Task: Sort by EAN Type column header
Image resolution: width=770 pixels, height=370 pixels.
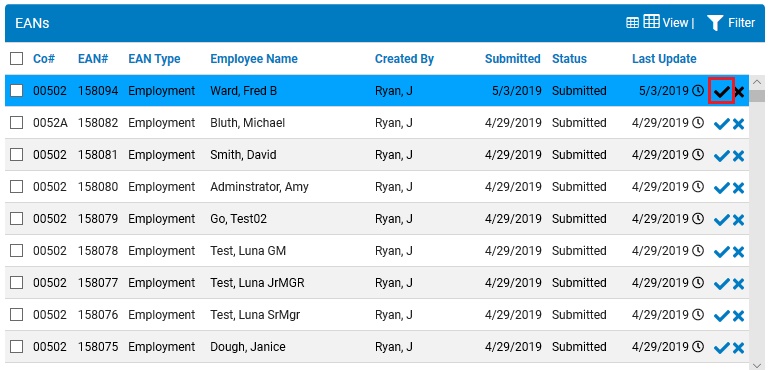Action: click(154, 59)
